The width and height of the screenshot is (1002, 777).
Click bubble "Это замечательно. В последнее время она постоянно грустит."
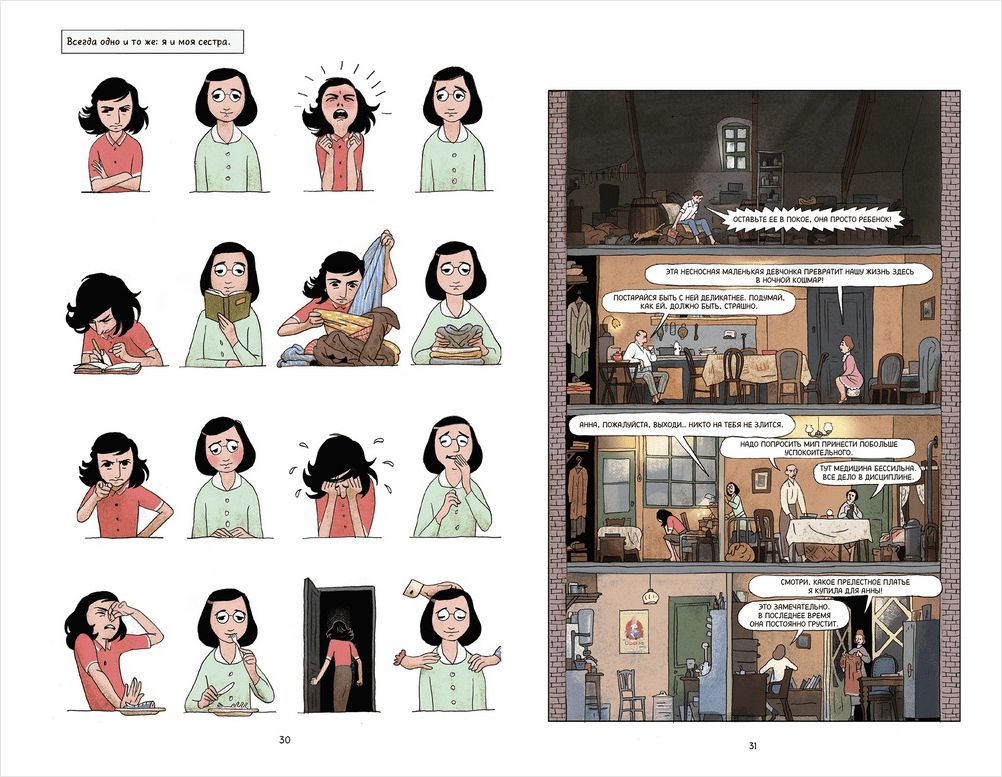pos(794,615)
